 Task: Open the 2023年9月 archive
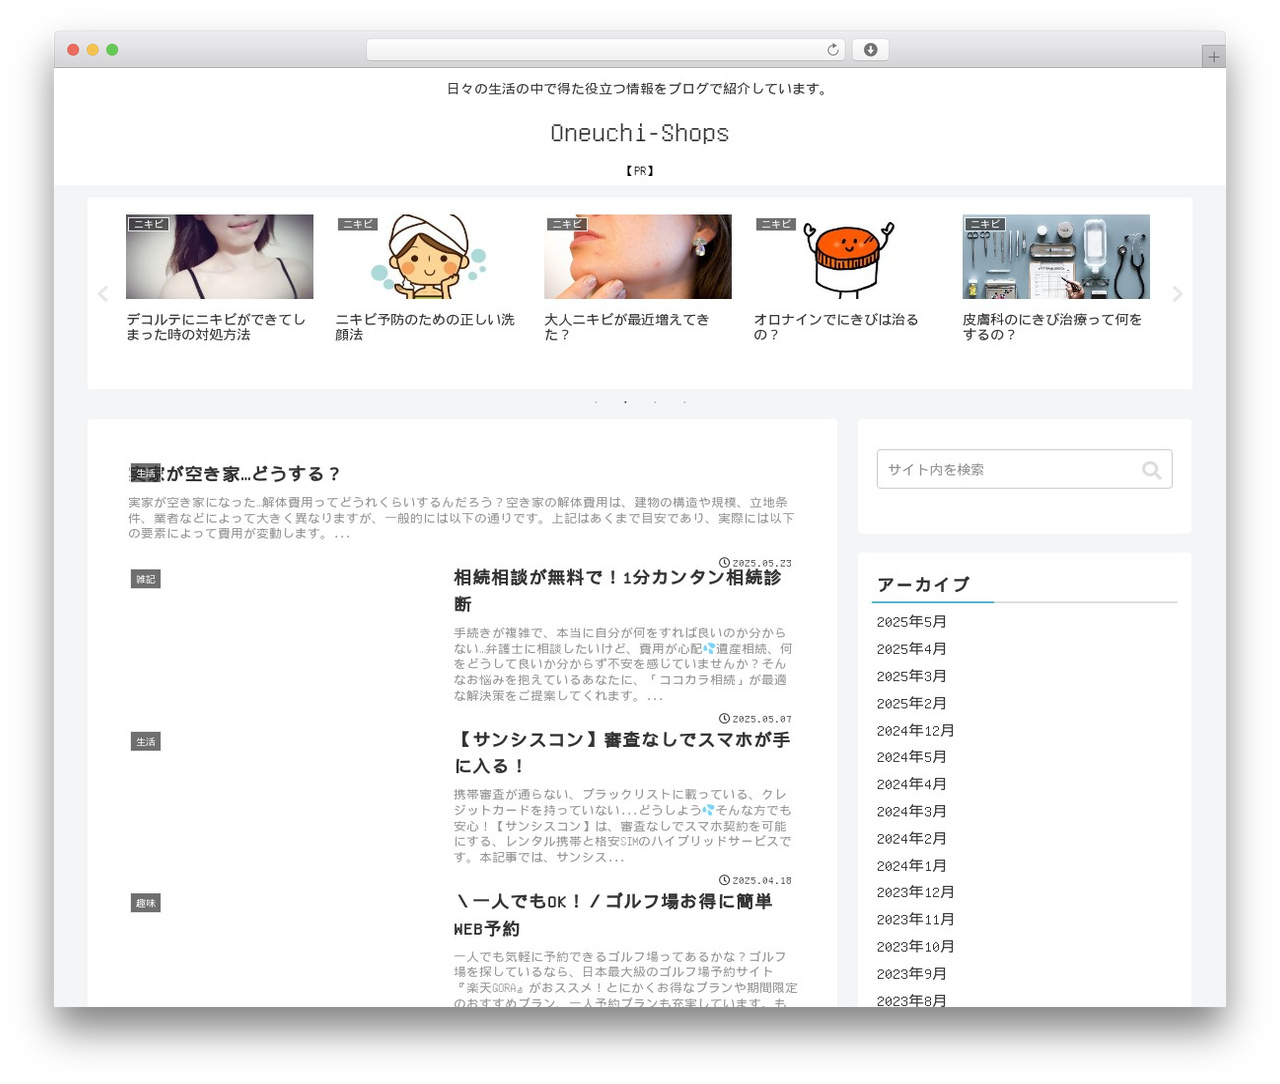(x=911, y=973)
